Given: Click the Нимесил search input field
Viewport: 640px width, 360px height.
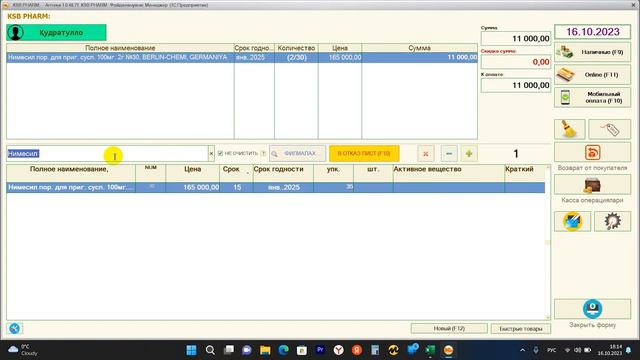Looking at the screenshot, I should (107, 154).
